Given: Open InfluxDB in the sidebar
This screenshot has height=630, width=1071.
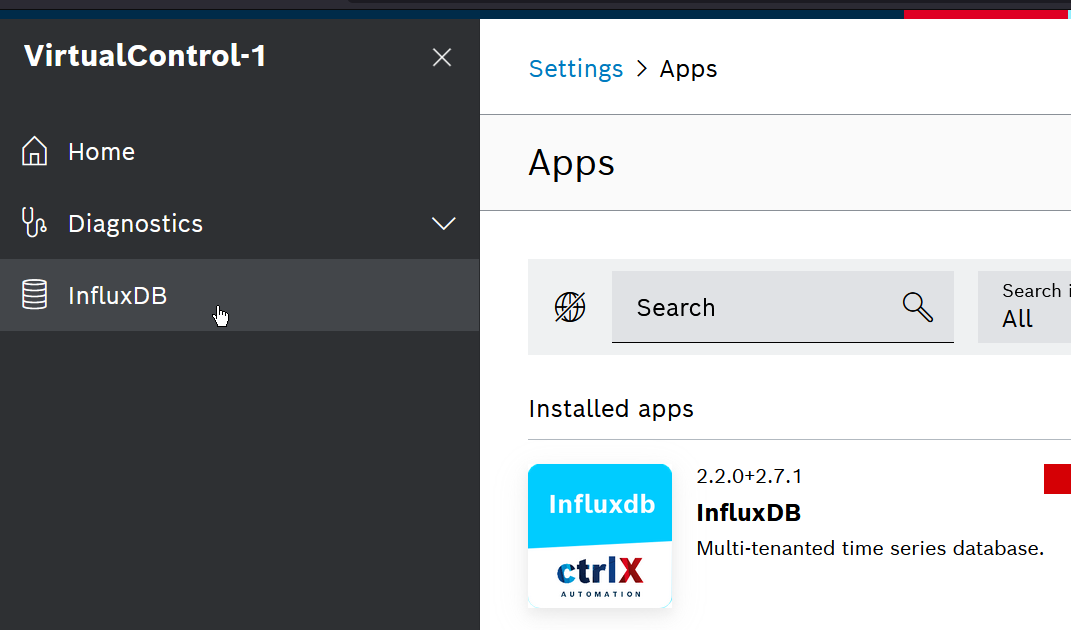Looking at the screenshot, I should 239,295.
